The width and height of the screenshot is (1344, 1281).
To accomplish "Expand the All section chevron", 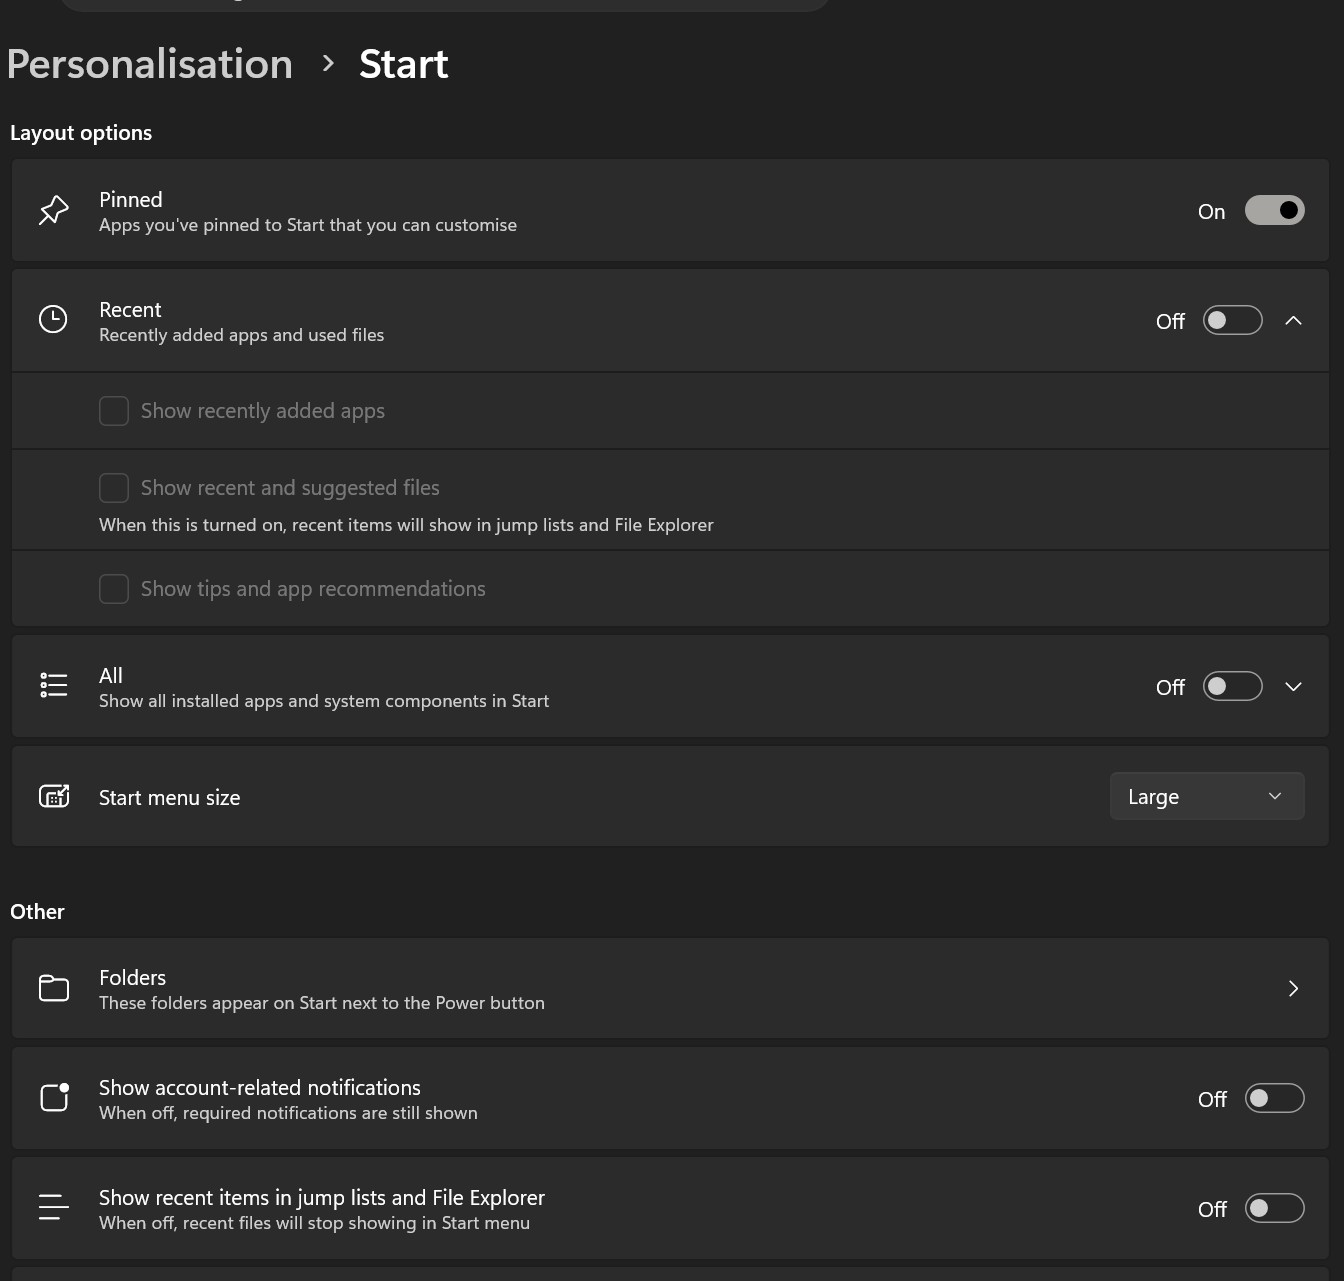I will 1293,686.
